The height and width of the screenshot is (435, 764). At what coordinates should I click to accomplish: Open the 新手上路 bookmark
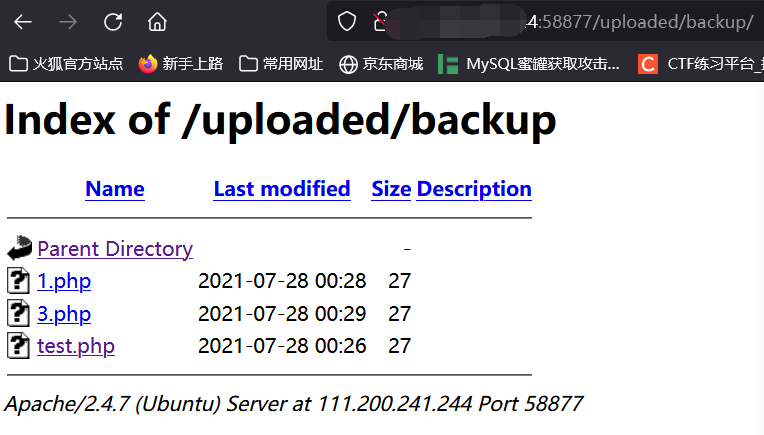click(181, 64)
